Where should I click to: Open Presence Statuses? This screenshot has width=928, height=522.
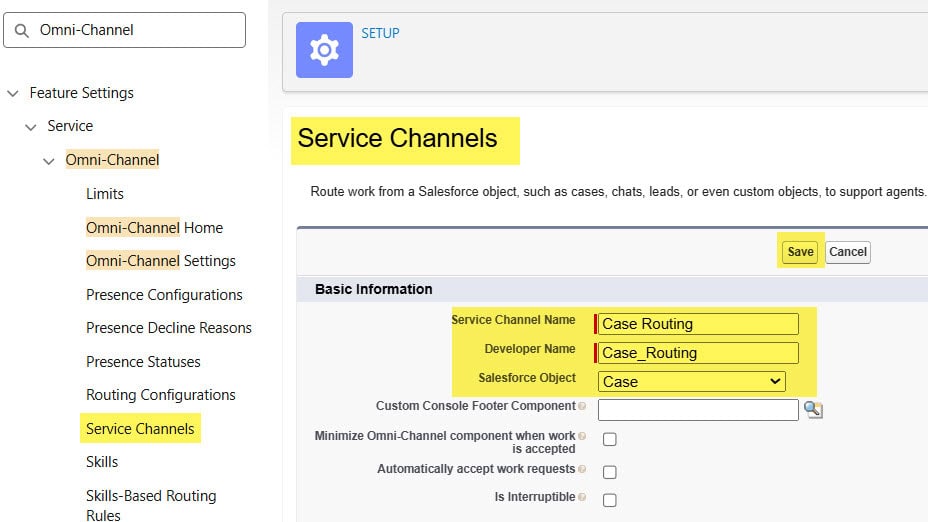(143, 362)
